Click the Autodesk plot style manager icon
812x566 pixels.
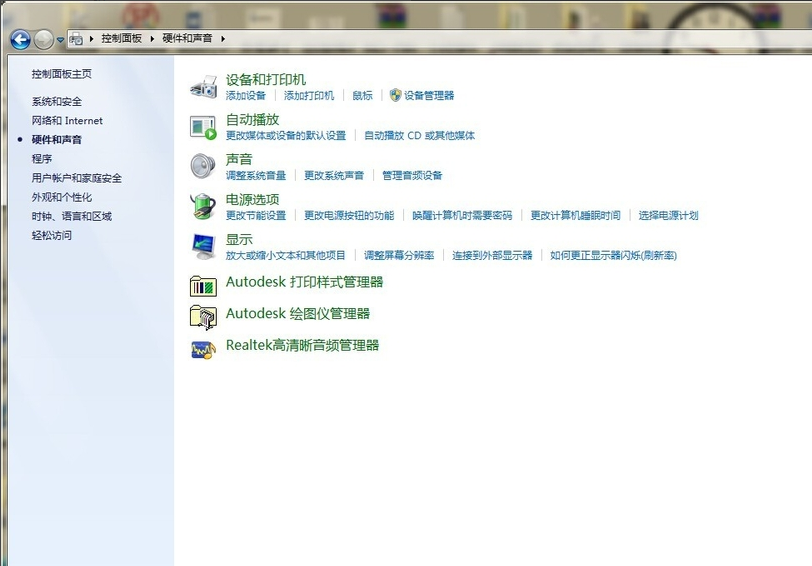[203, 286]
